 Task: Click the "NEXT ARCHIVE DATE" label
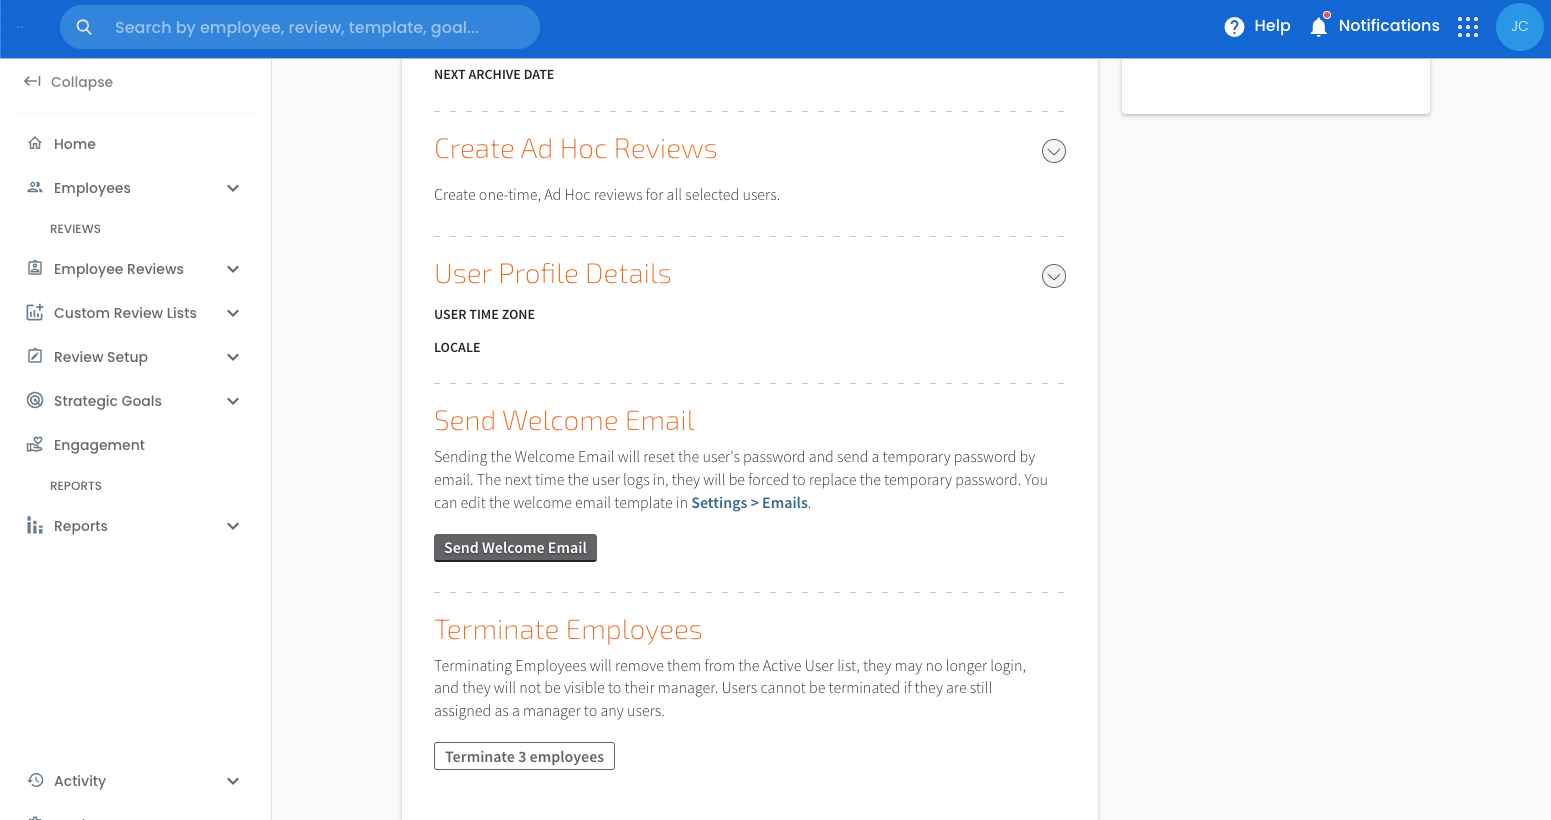coord(494,75)
